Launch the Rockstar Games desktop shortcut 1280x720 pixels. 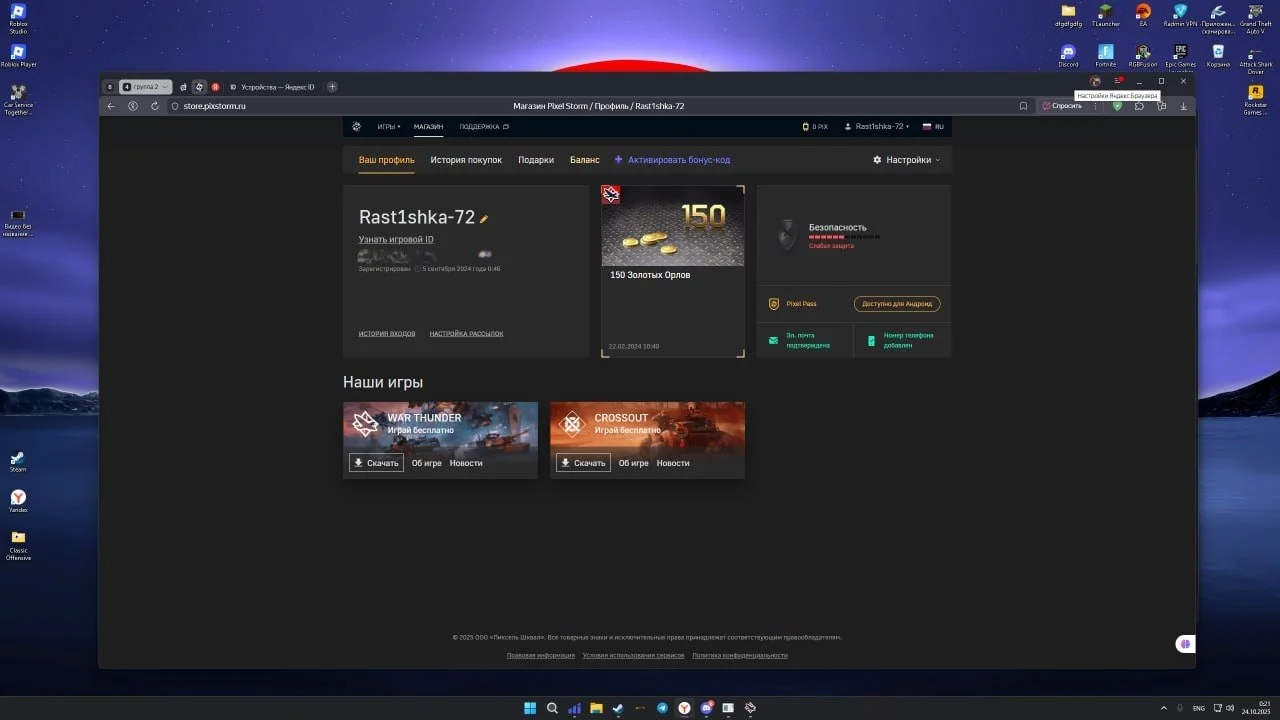[x=1255, y=100]
